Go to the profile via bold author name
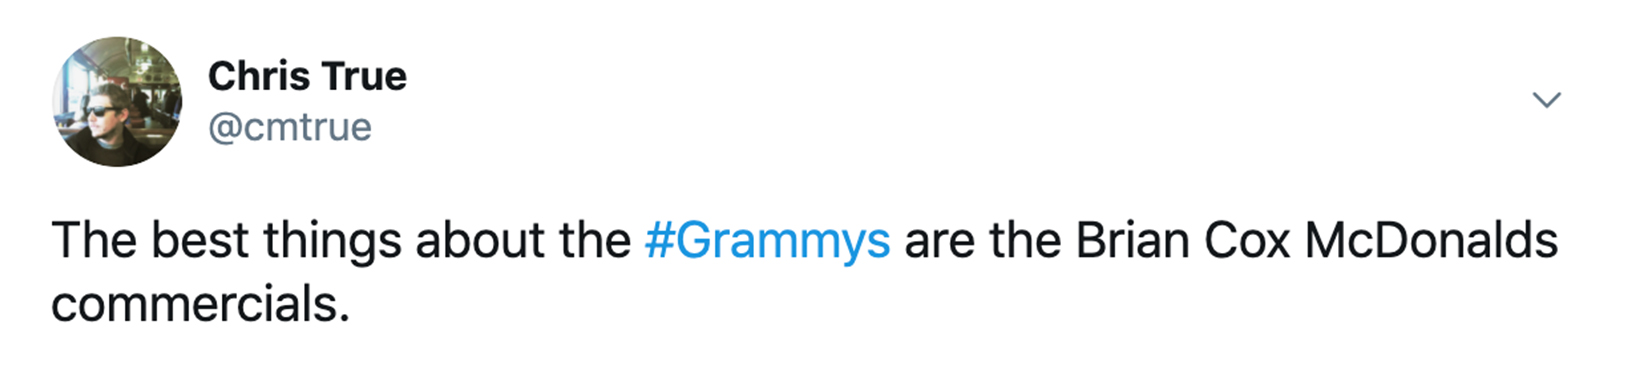The height and width of the screenshot is (375, 1638). click(x=307, y=76)
